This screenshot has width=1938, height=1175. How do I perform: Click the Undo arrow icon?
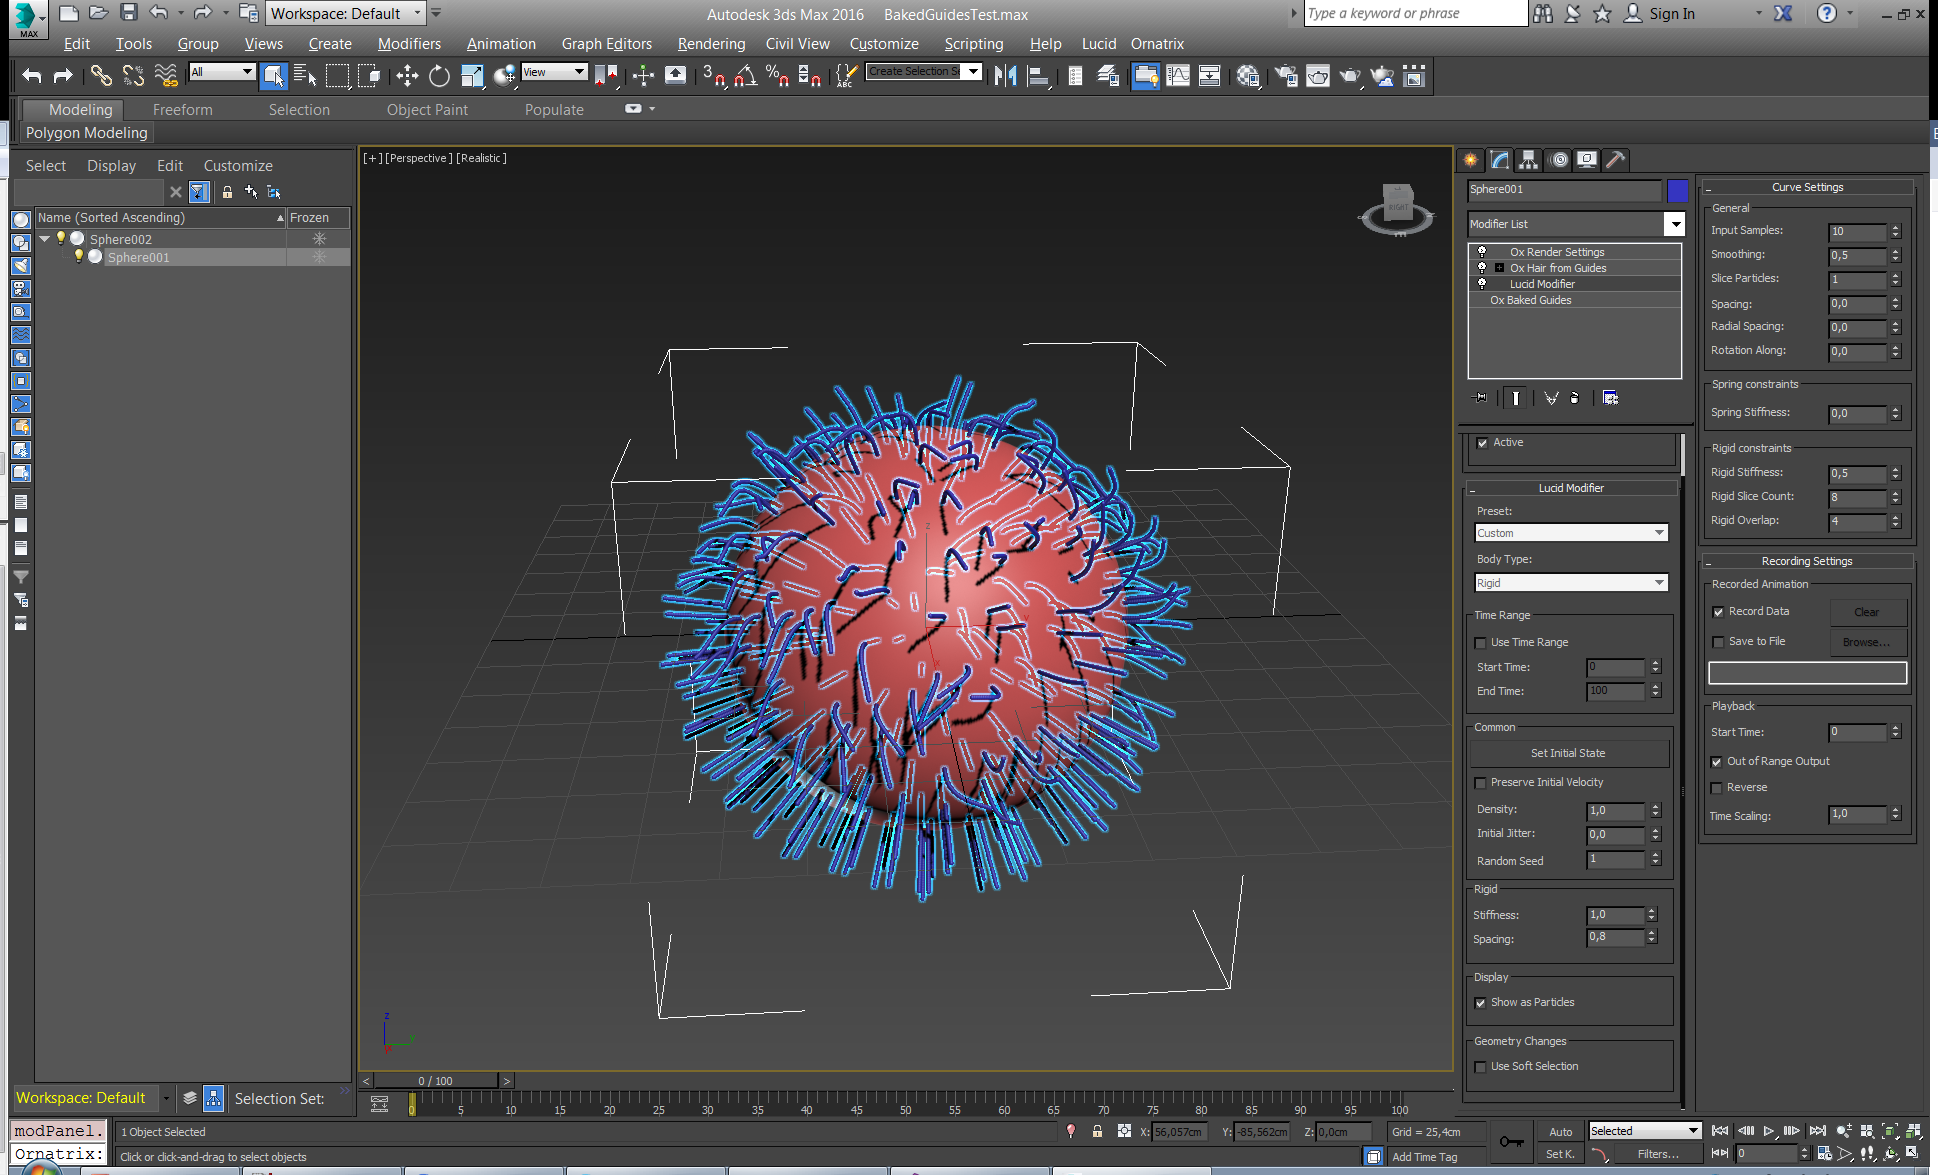tap(32, 76)
